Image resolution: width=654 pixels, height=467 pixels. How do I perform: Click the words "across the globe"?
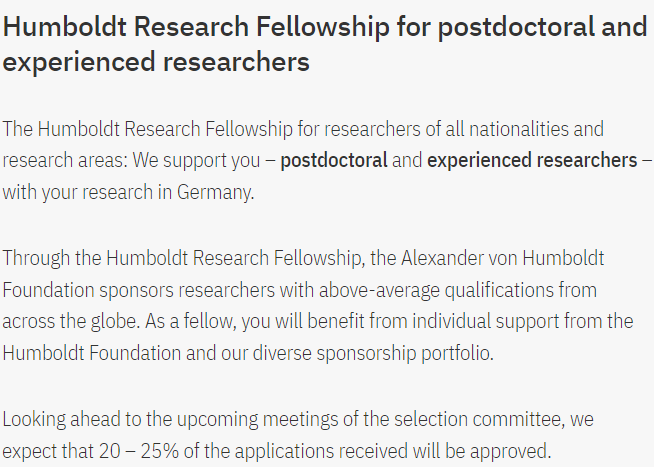(58, 322)
